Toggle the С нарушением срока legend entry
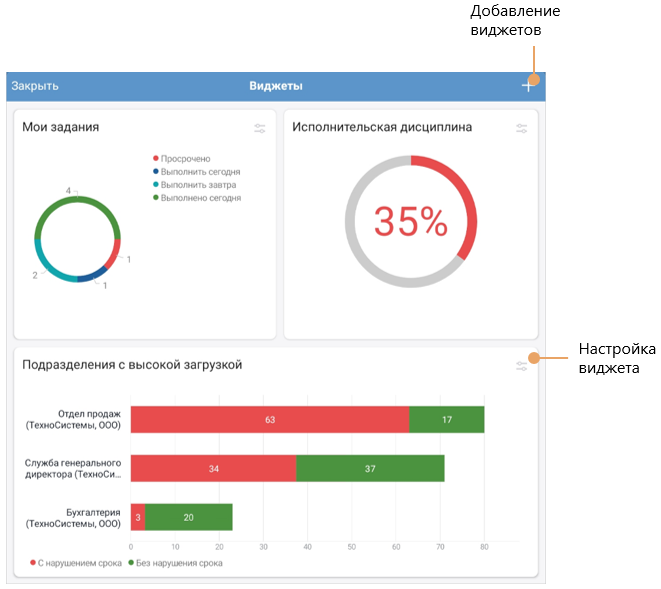 pyautogui.click(x=76, y=563)
